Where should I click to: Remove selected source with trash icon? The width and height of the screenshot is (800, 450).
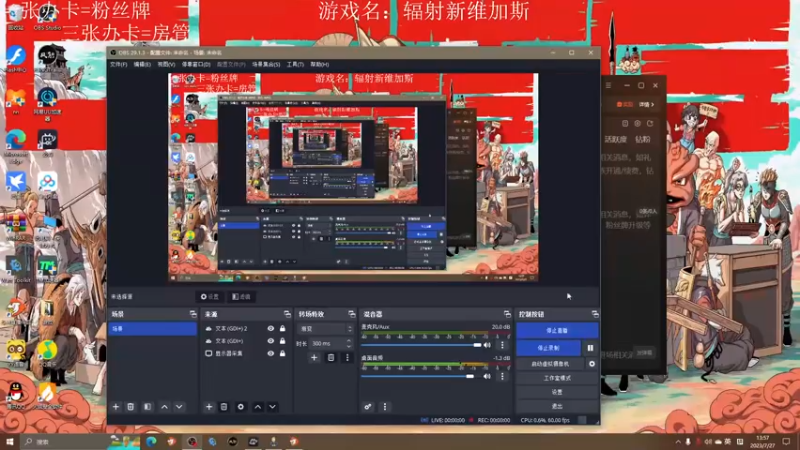[223, 407]
